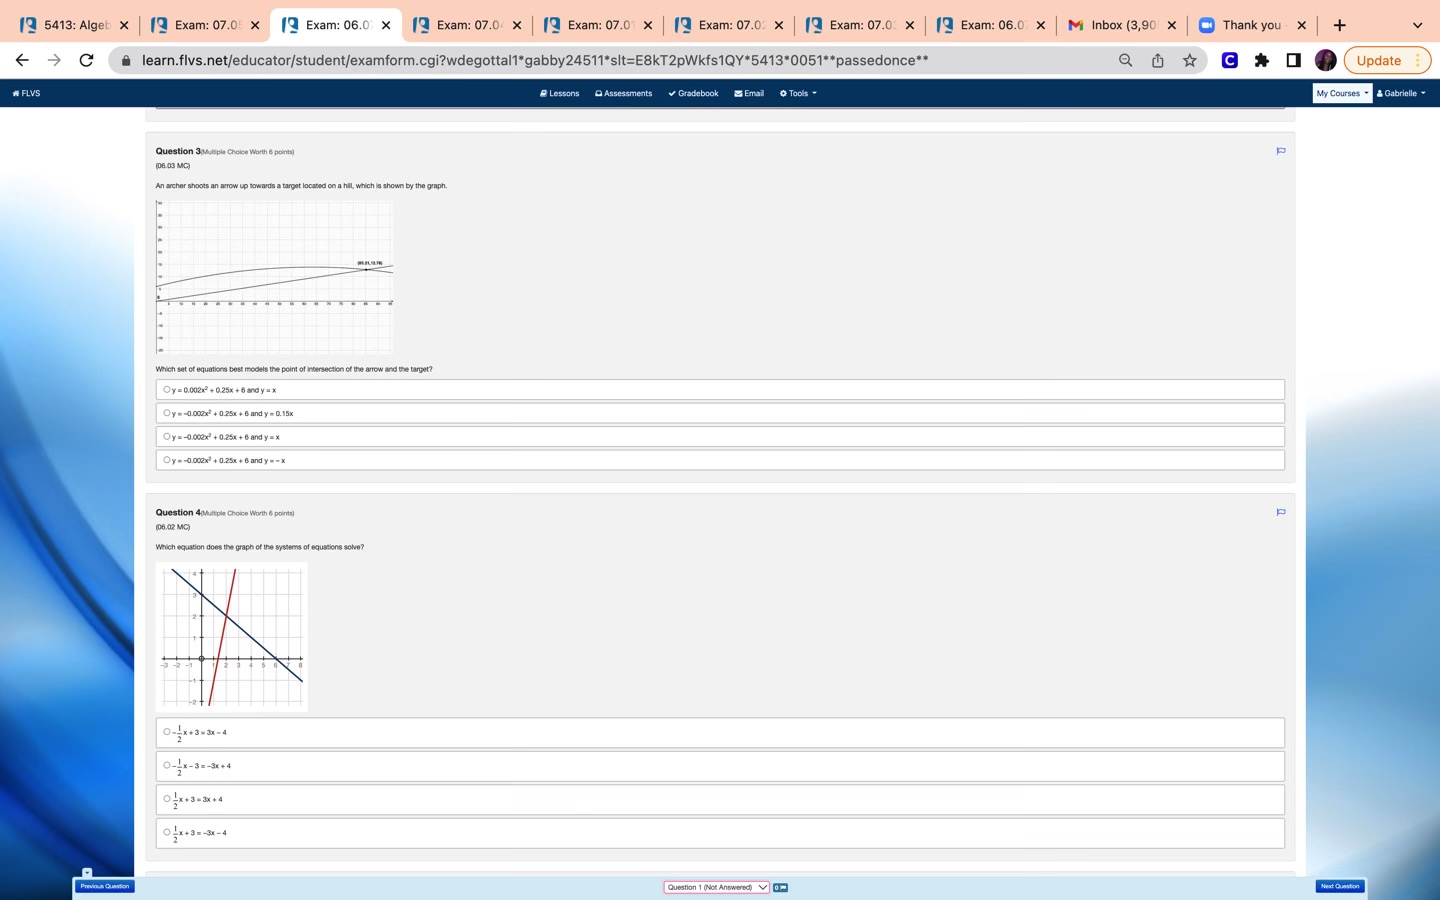The image size is (1440, 900).
Task: Choose the option ending in y = 0.15x
Action: pyautogui.click(x=720, y=413)
